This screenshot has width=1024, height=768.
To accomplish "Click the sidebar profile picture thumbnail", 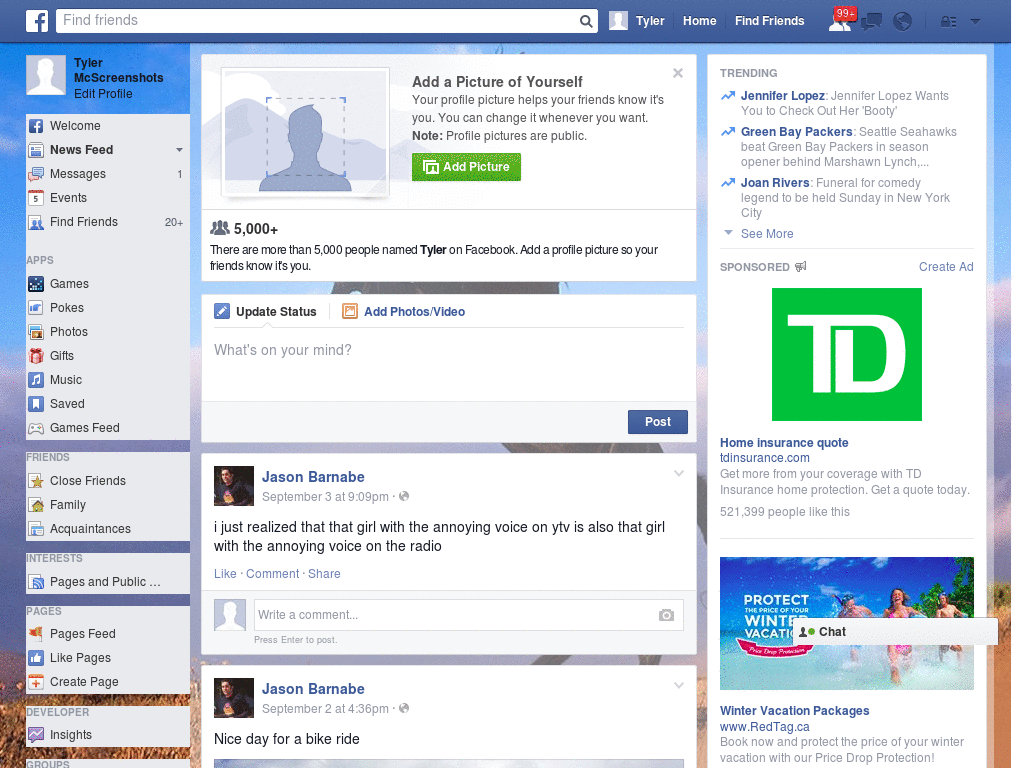I will pos(46,75).
